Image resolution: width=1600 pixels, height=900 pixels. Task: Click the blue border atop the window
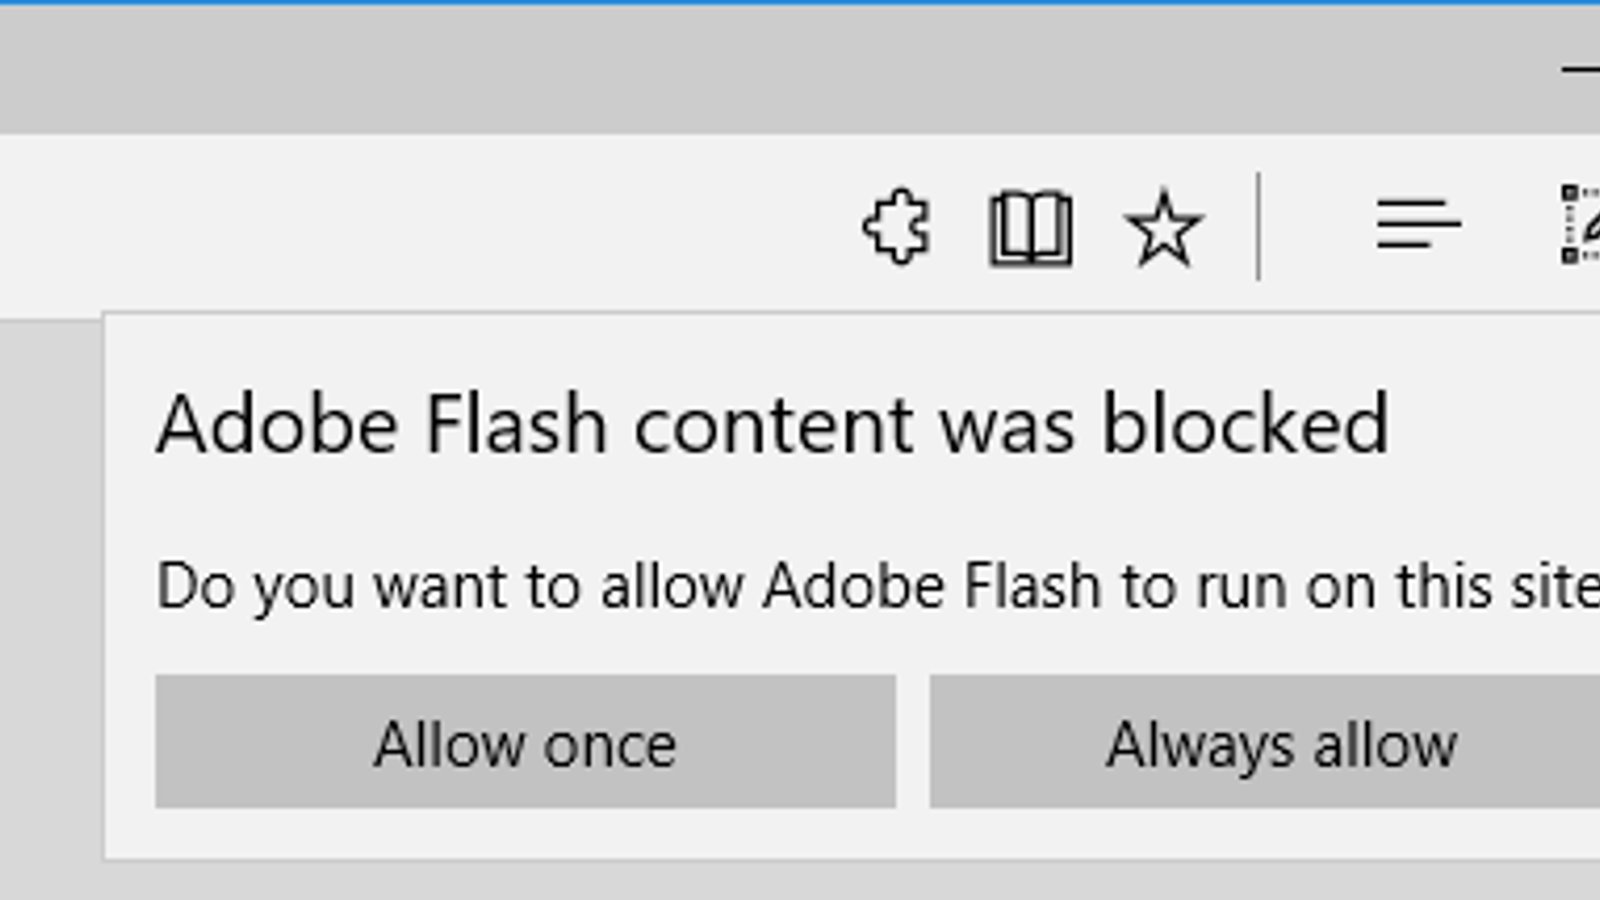[x=800, y=2]
